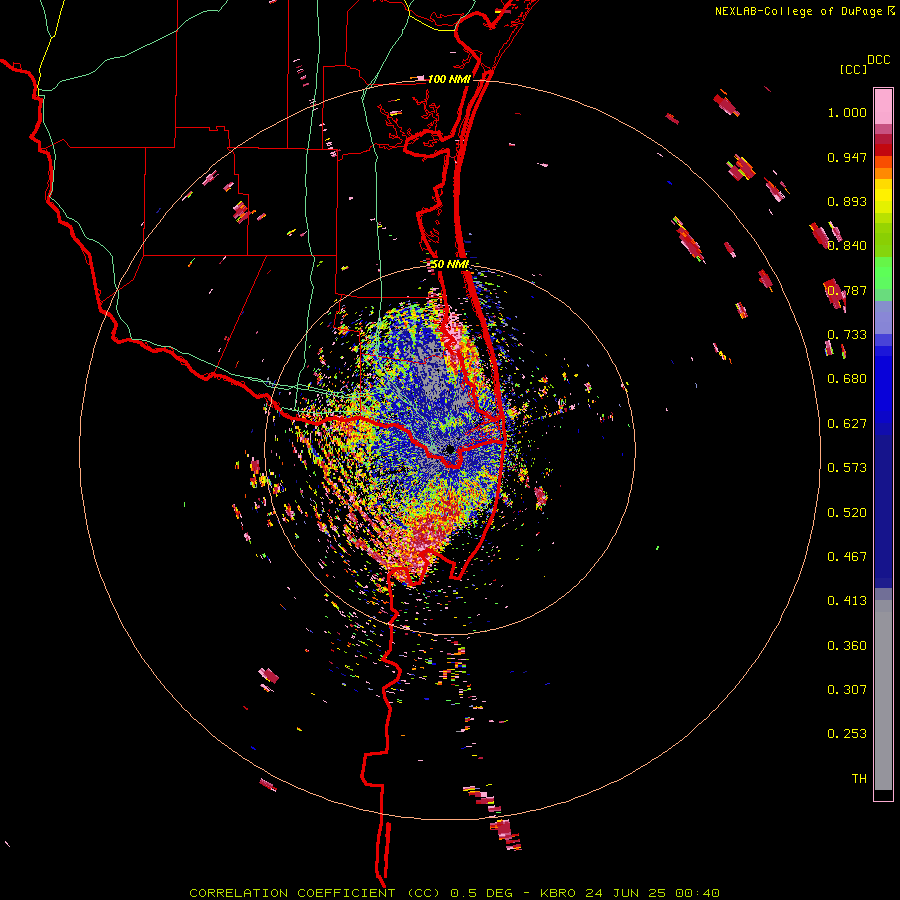
Task: Click the 100 NMI range ring label
Action: [x=449, y=79]
